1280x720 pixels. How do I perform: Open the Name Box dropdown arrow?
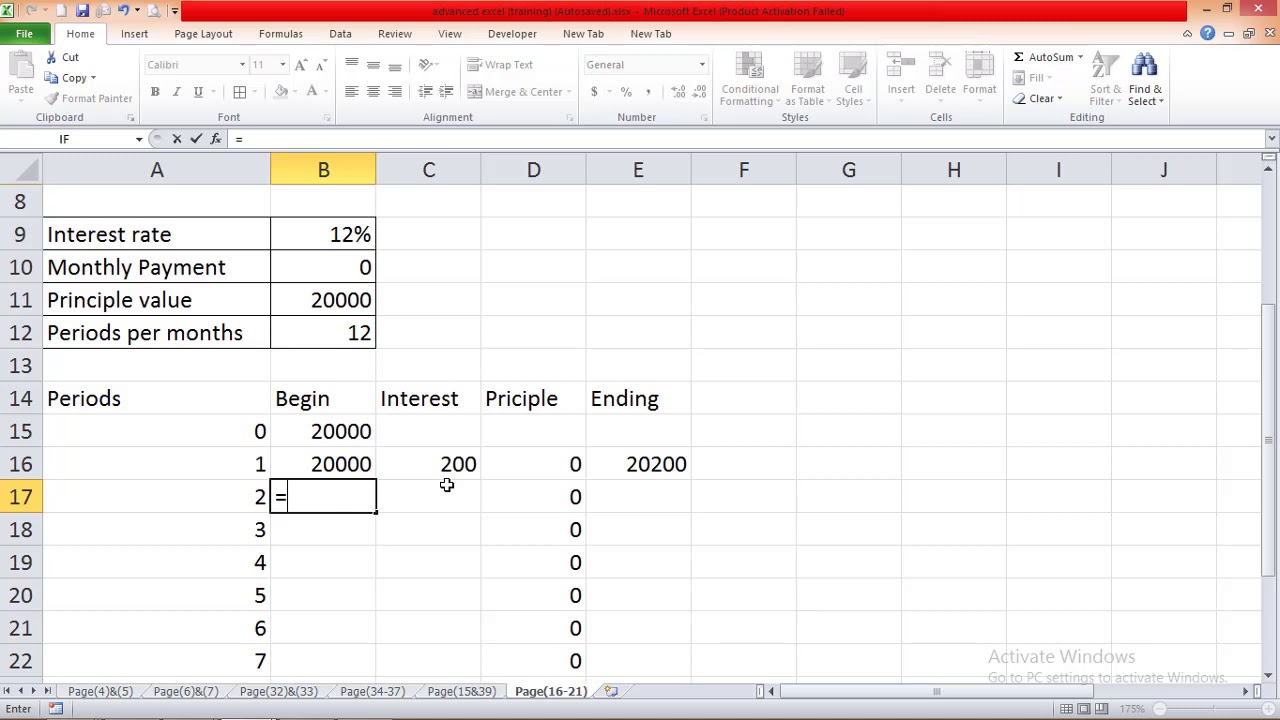139,139
